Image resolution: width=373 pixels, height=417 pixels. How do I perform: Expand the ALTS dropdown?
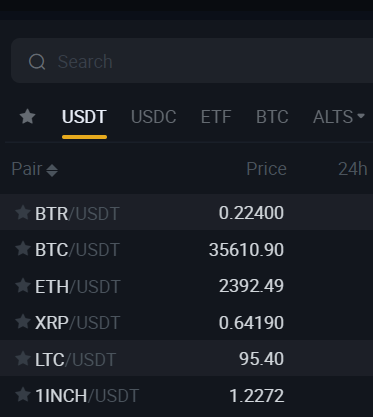pyautogui.click(x=339, y=117)
